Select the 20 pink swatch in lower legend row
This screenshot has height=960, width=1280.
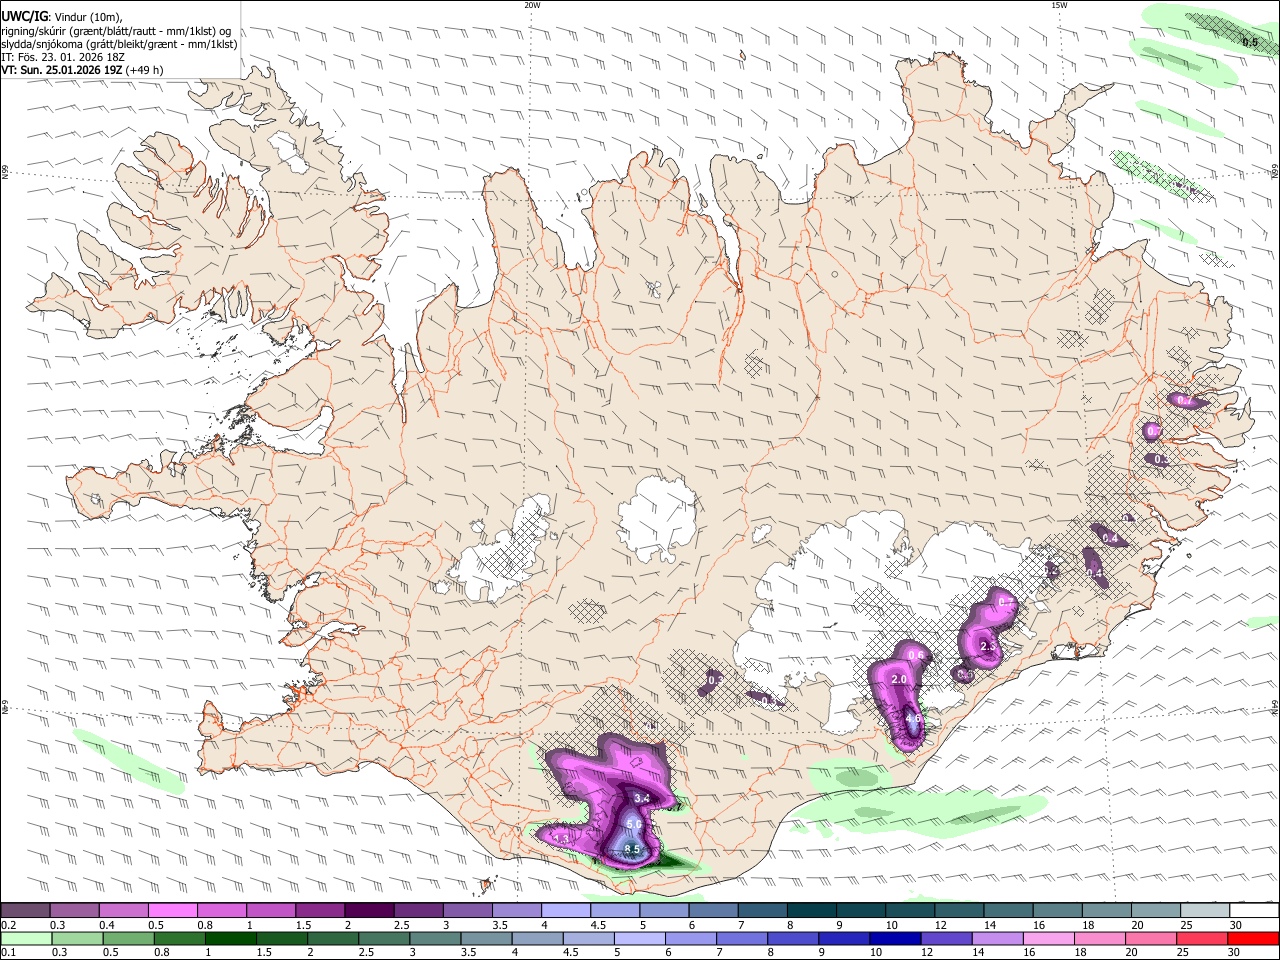tap(1149, 938)
